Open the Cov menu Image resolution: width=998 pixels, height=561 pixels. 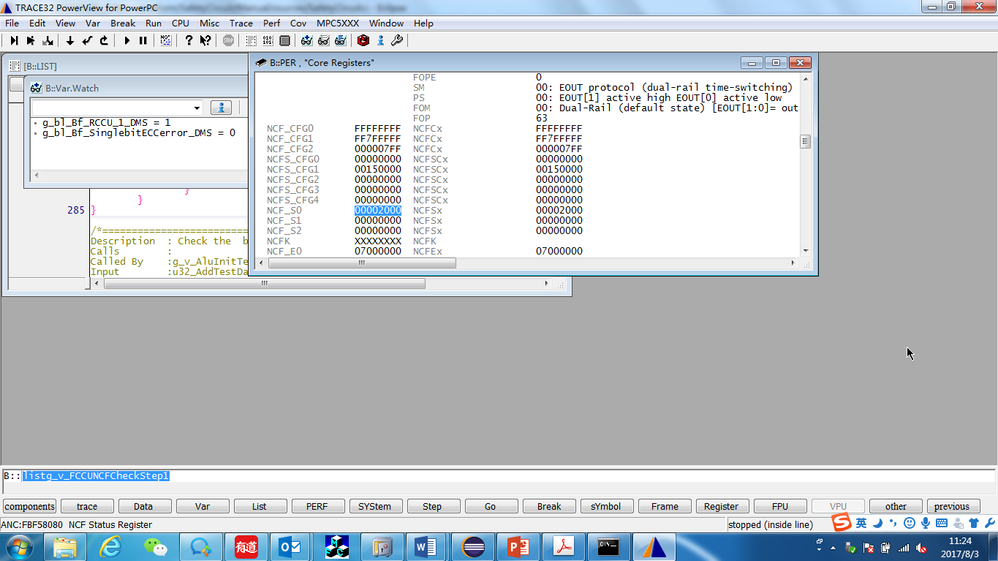[x=298, y=23]
